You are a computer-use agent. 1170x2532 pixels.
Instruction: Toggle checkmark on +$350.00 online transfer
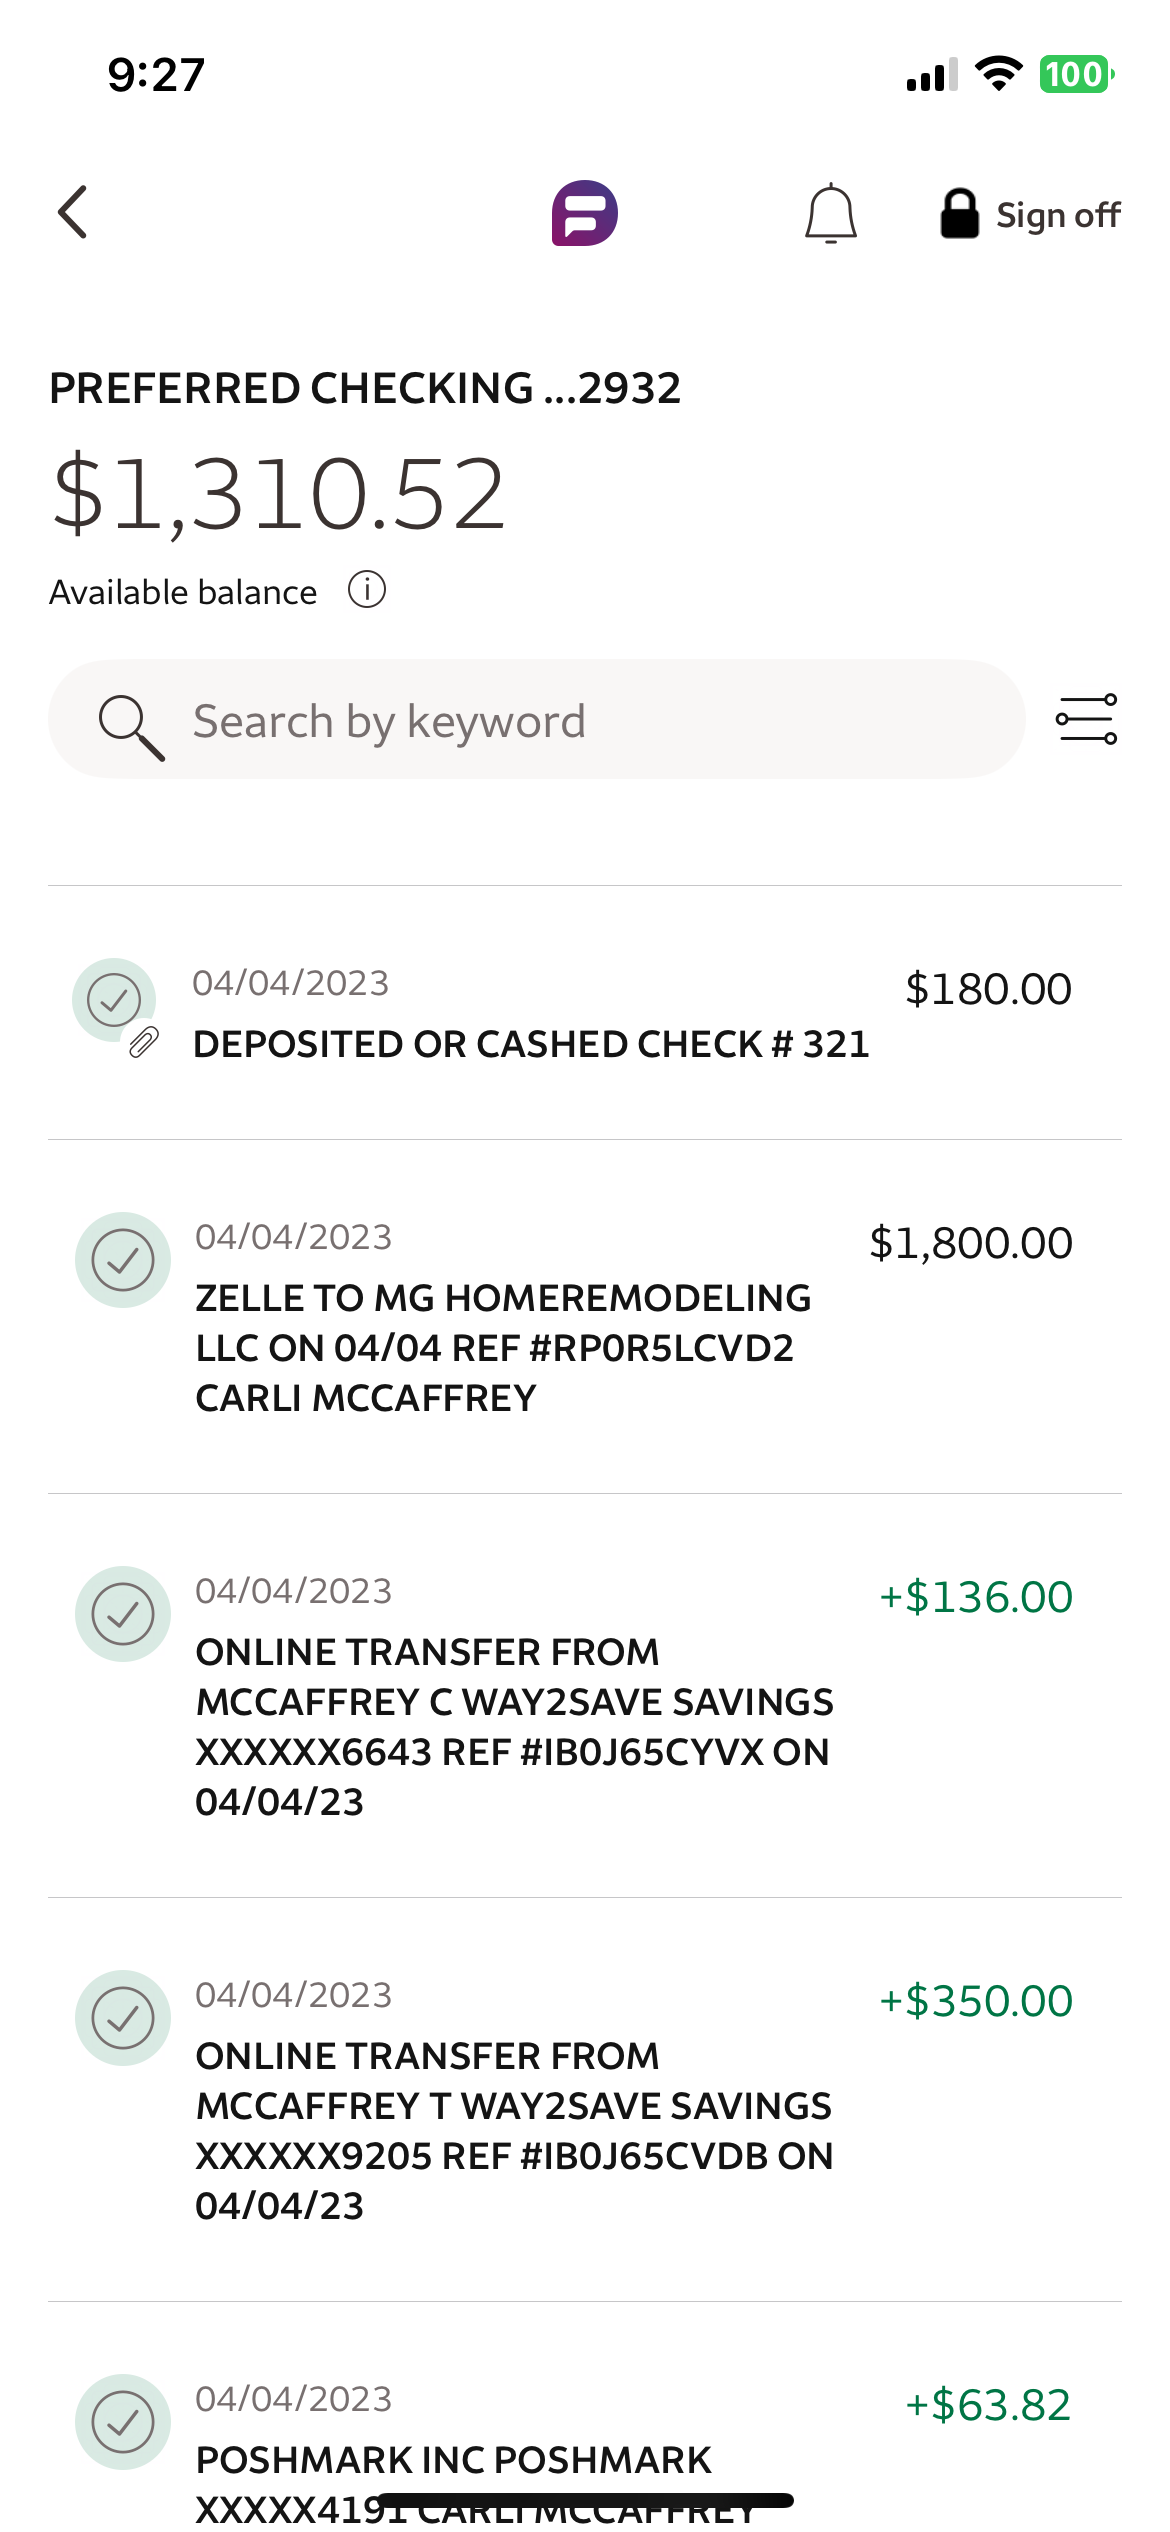click(x=123, y=2018)
